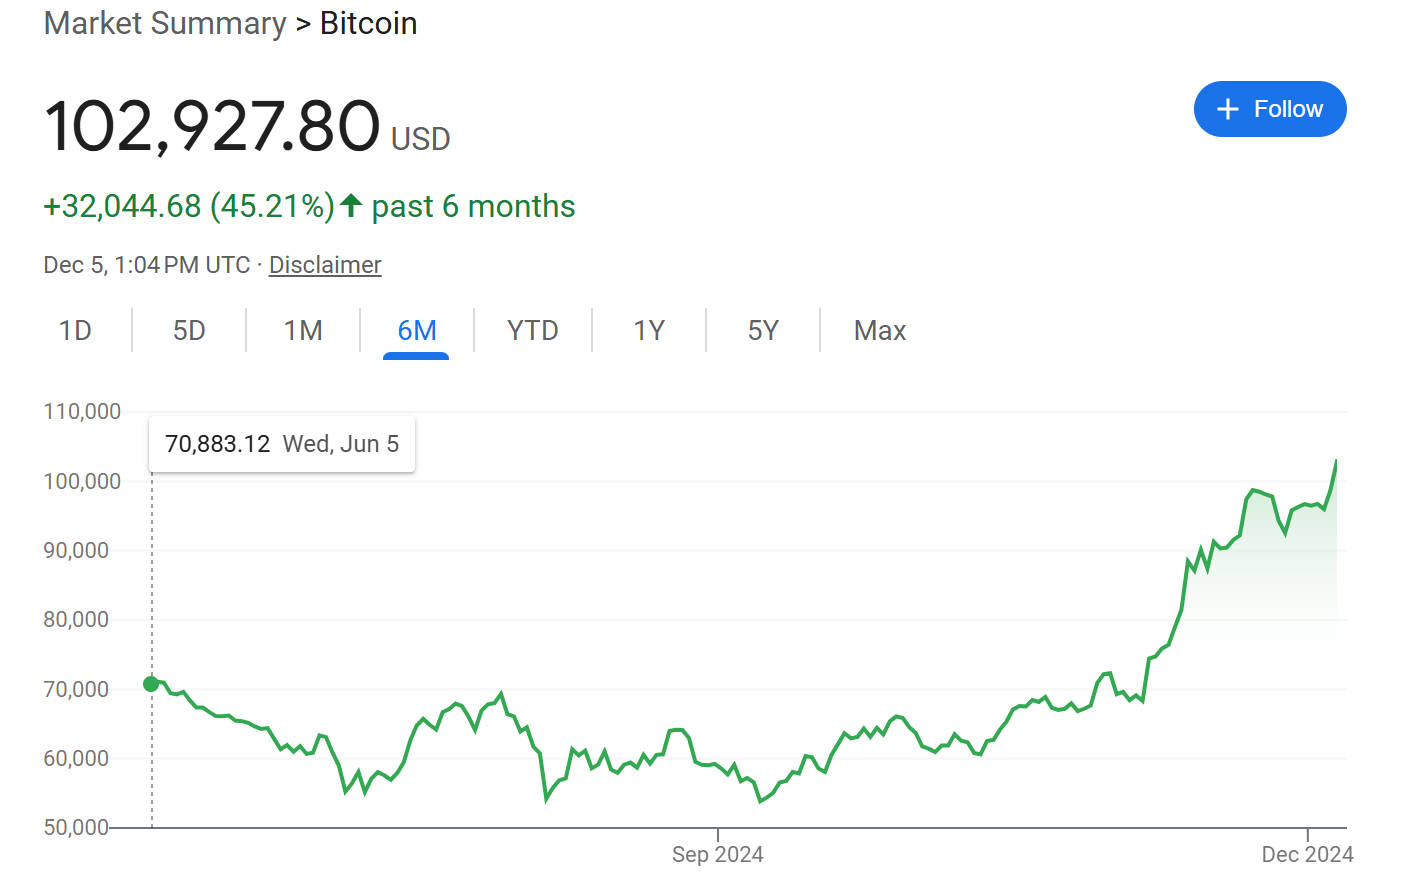Click the green upward arrow beside the percentage

click(350, 206)
